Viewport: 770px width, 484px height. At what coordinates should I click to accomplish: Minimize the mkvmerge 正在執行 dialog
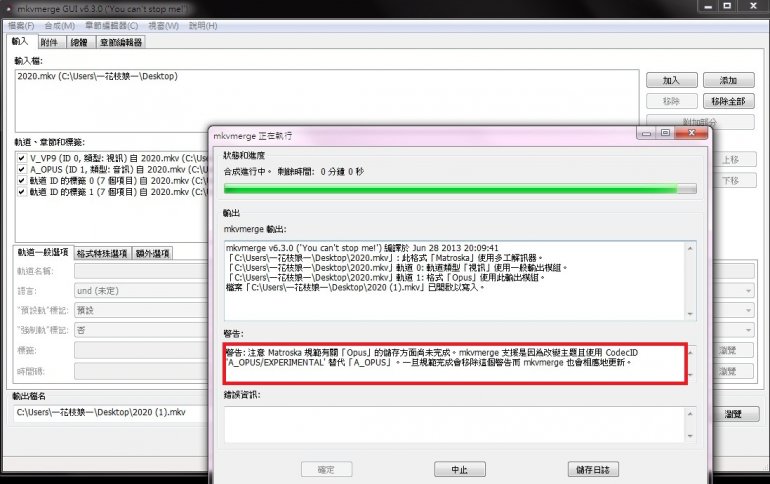[647, 133]
